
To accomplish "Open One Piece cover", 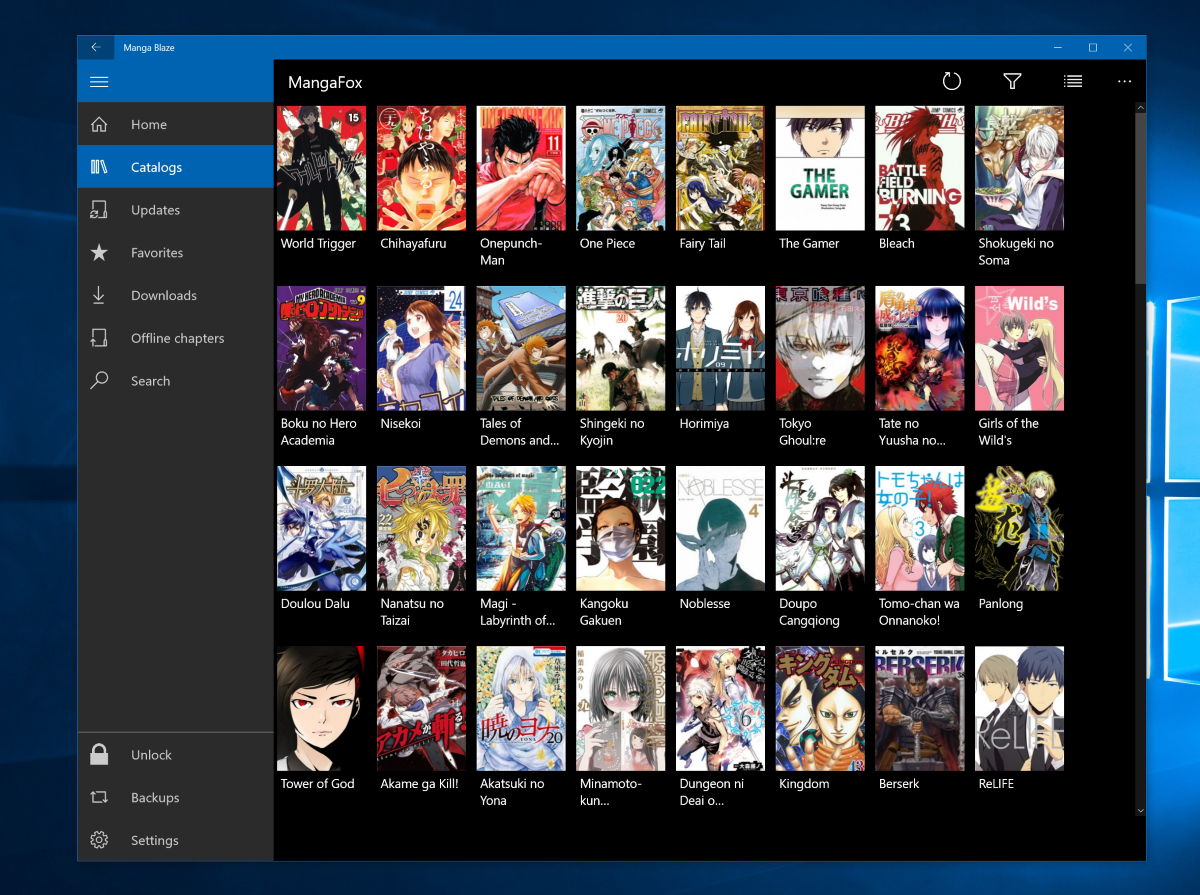I will point(621,168).
